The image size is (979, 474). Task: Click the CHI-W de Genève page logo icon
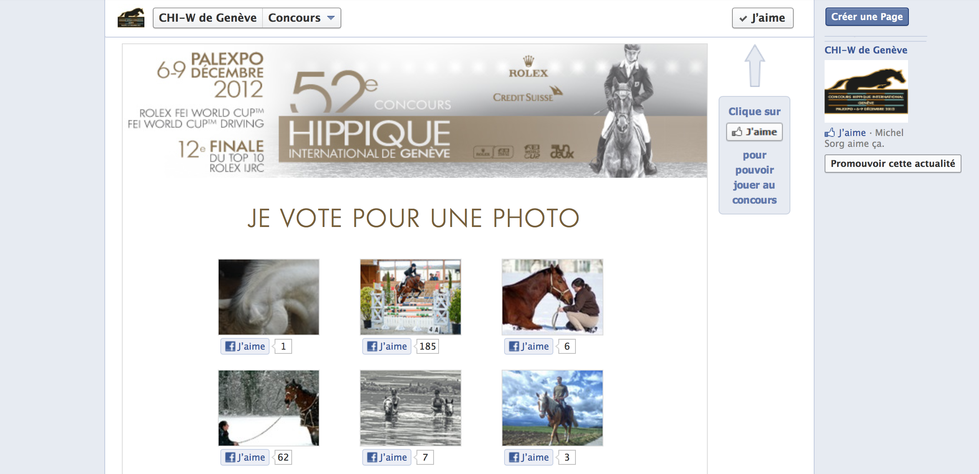(130, 17)
